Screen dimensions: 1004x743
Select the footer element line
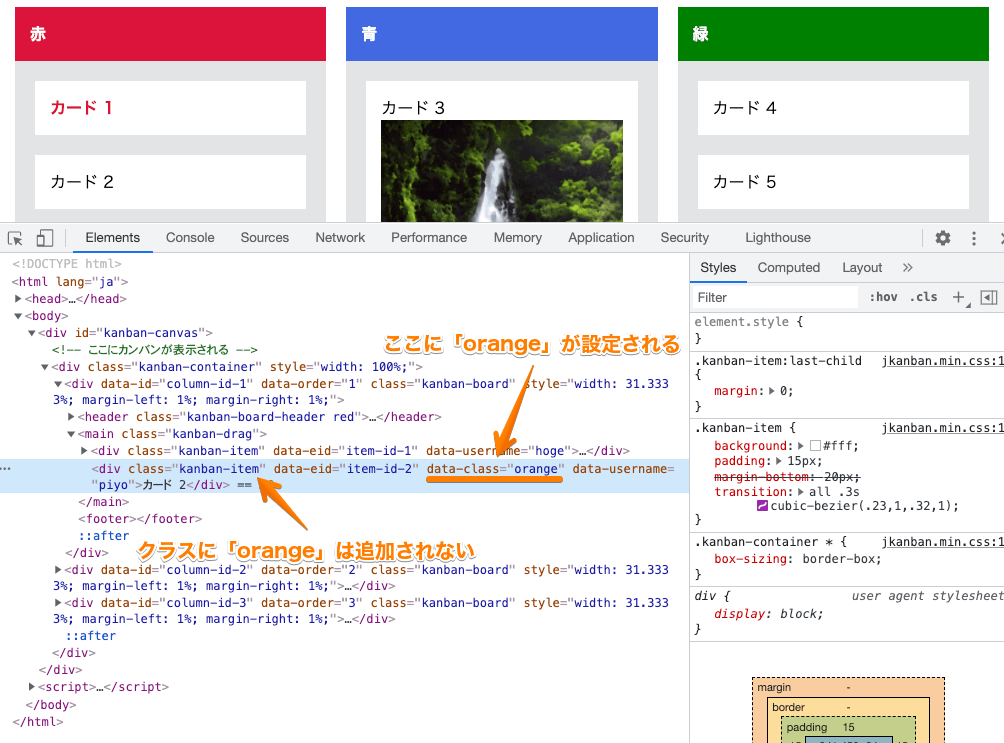(140, 519)
